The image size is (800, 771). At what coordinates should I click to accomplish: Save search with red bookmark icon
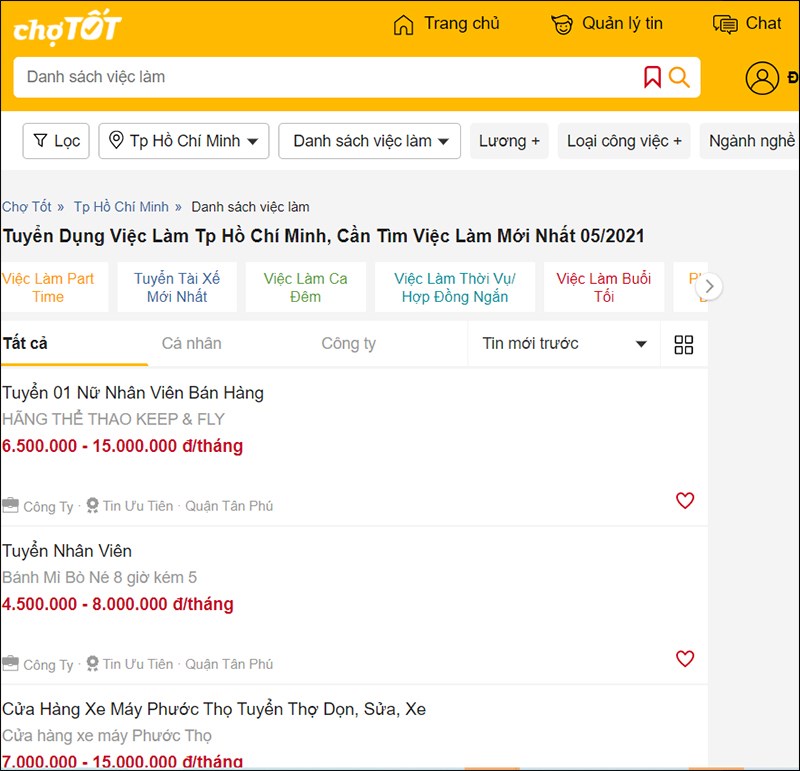click(652, 77)
